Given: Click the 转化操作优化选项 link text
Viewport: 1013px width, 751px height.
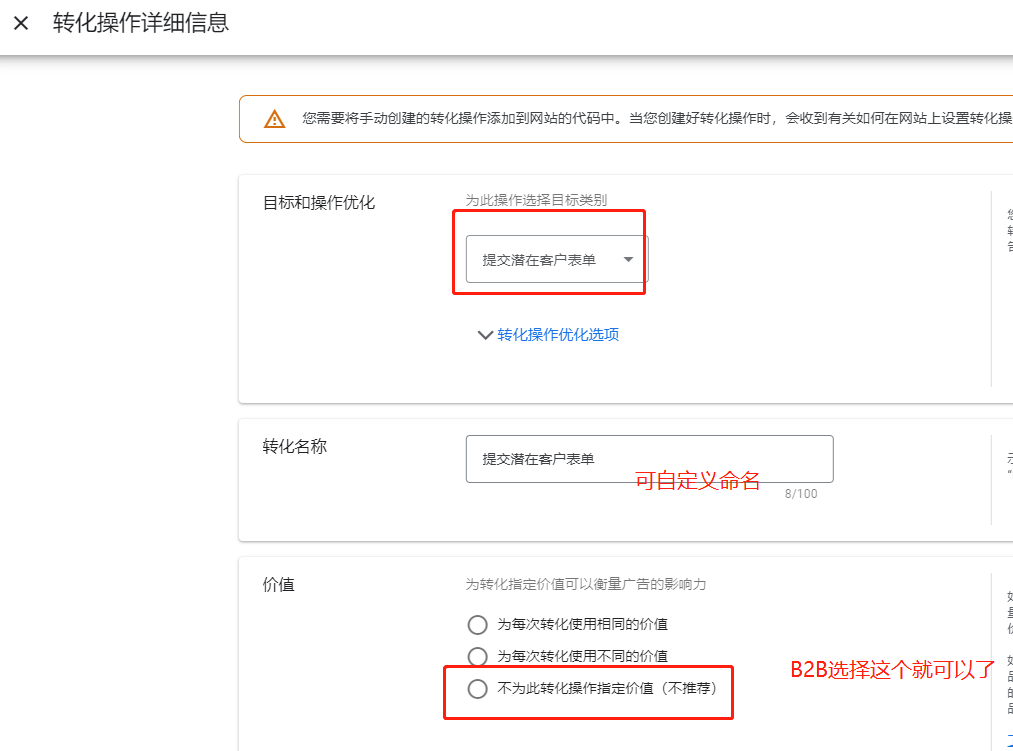Looking at the screenshot, I should pos(558,335).
